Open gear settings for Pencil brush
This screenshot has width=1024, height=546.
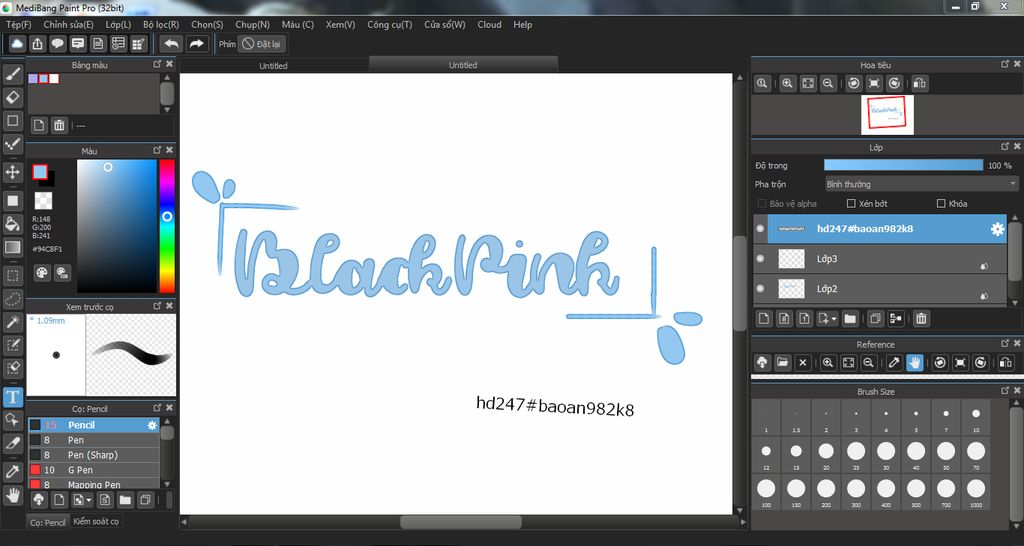pyautogui.click(x=152, y=425)
